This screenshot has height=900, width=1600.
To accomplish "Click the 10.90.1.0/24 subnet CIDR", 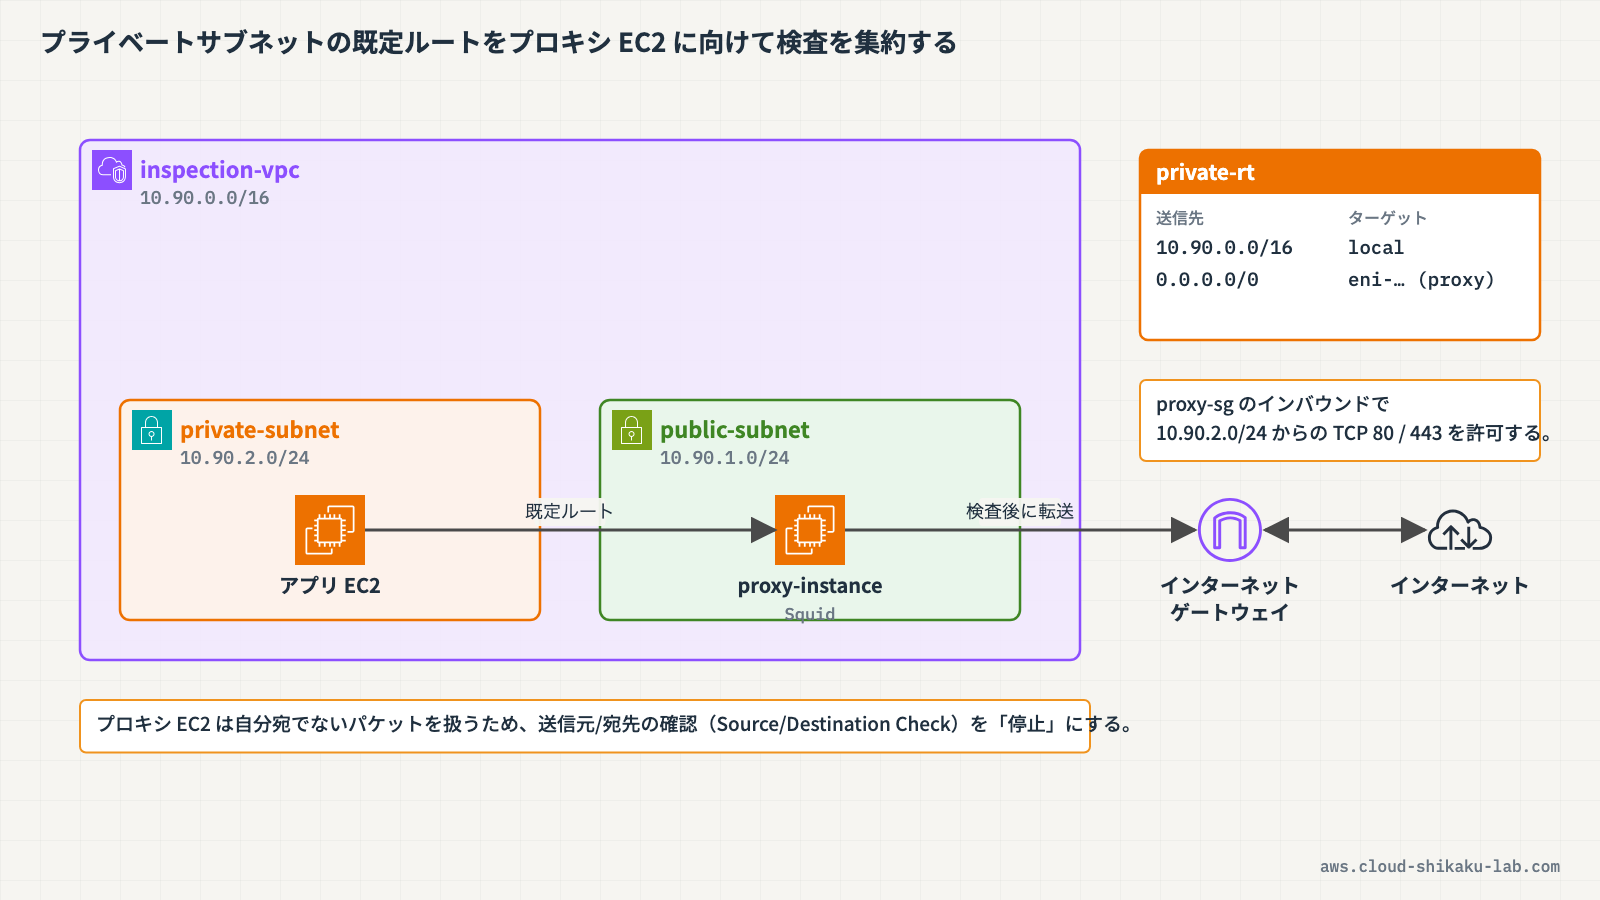I will [725, 458].
